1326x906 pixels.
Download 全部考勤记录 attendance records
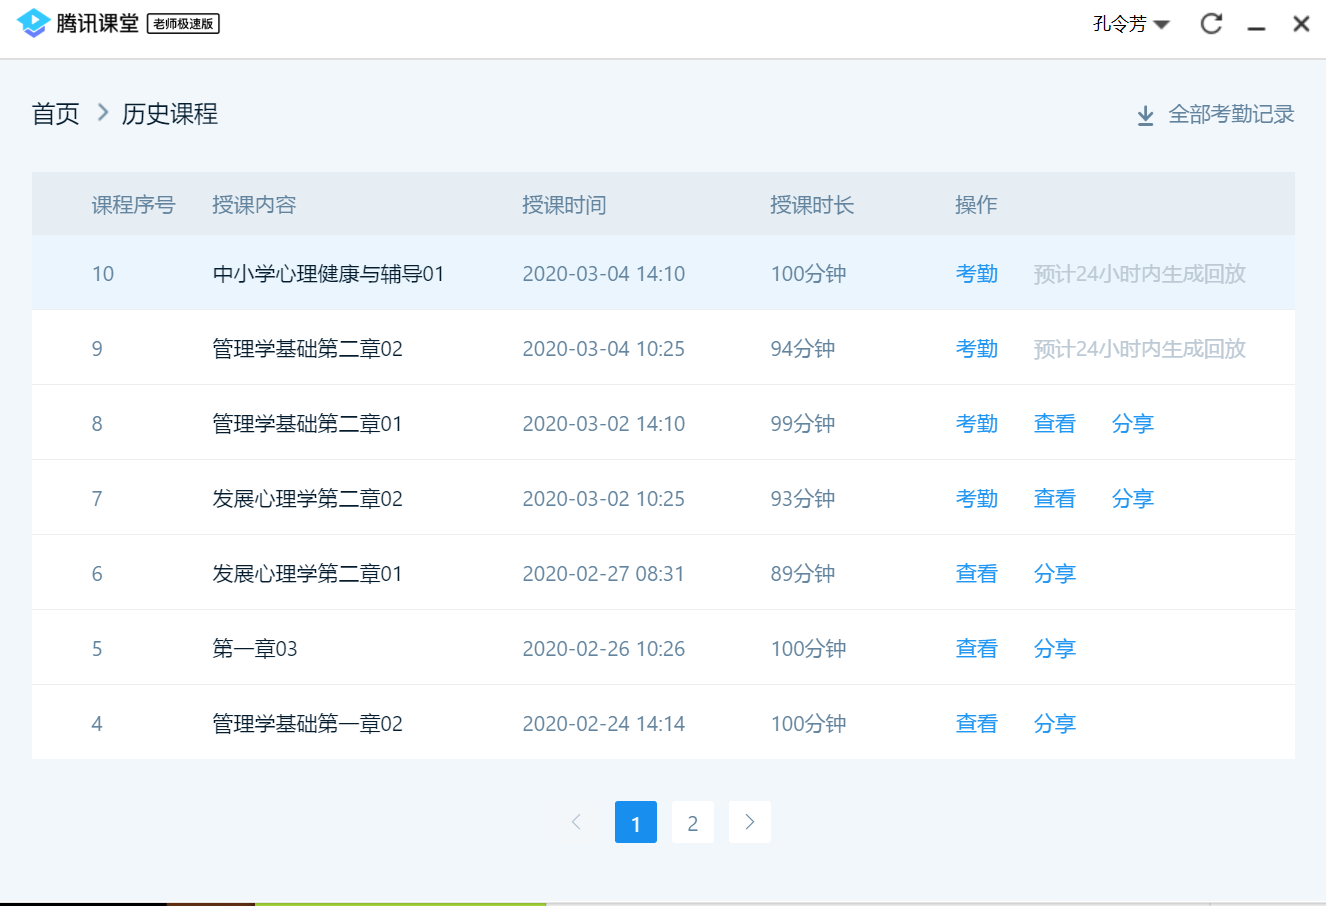click(x=1231, y=115)
